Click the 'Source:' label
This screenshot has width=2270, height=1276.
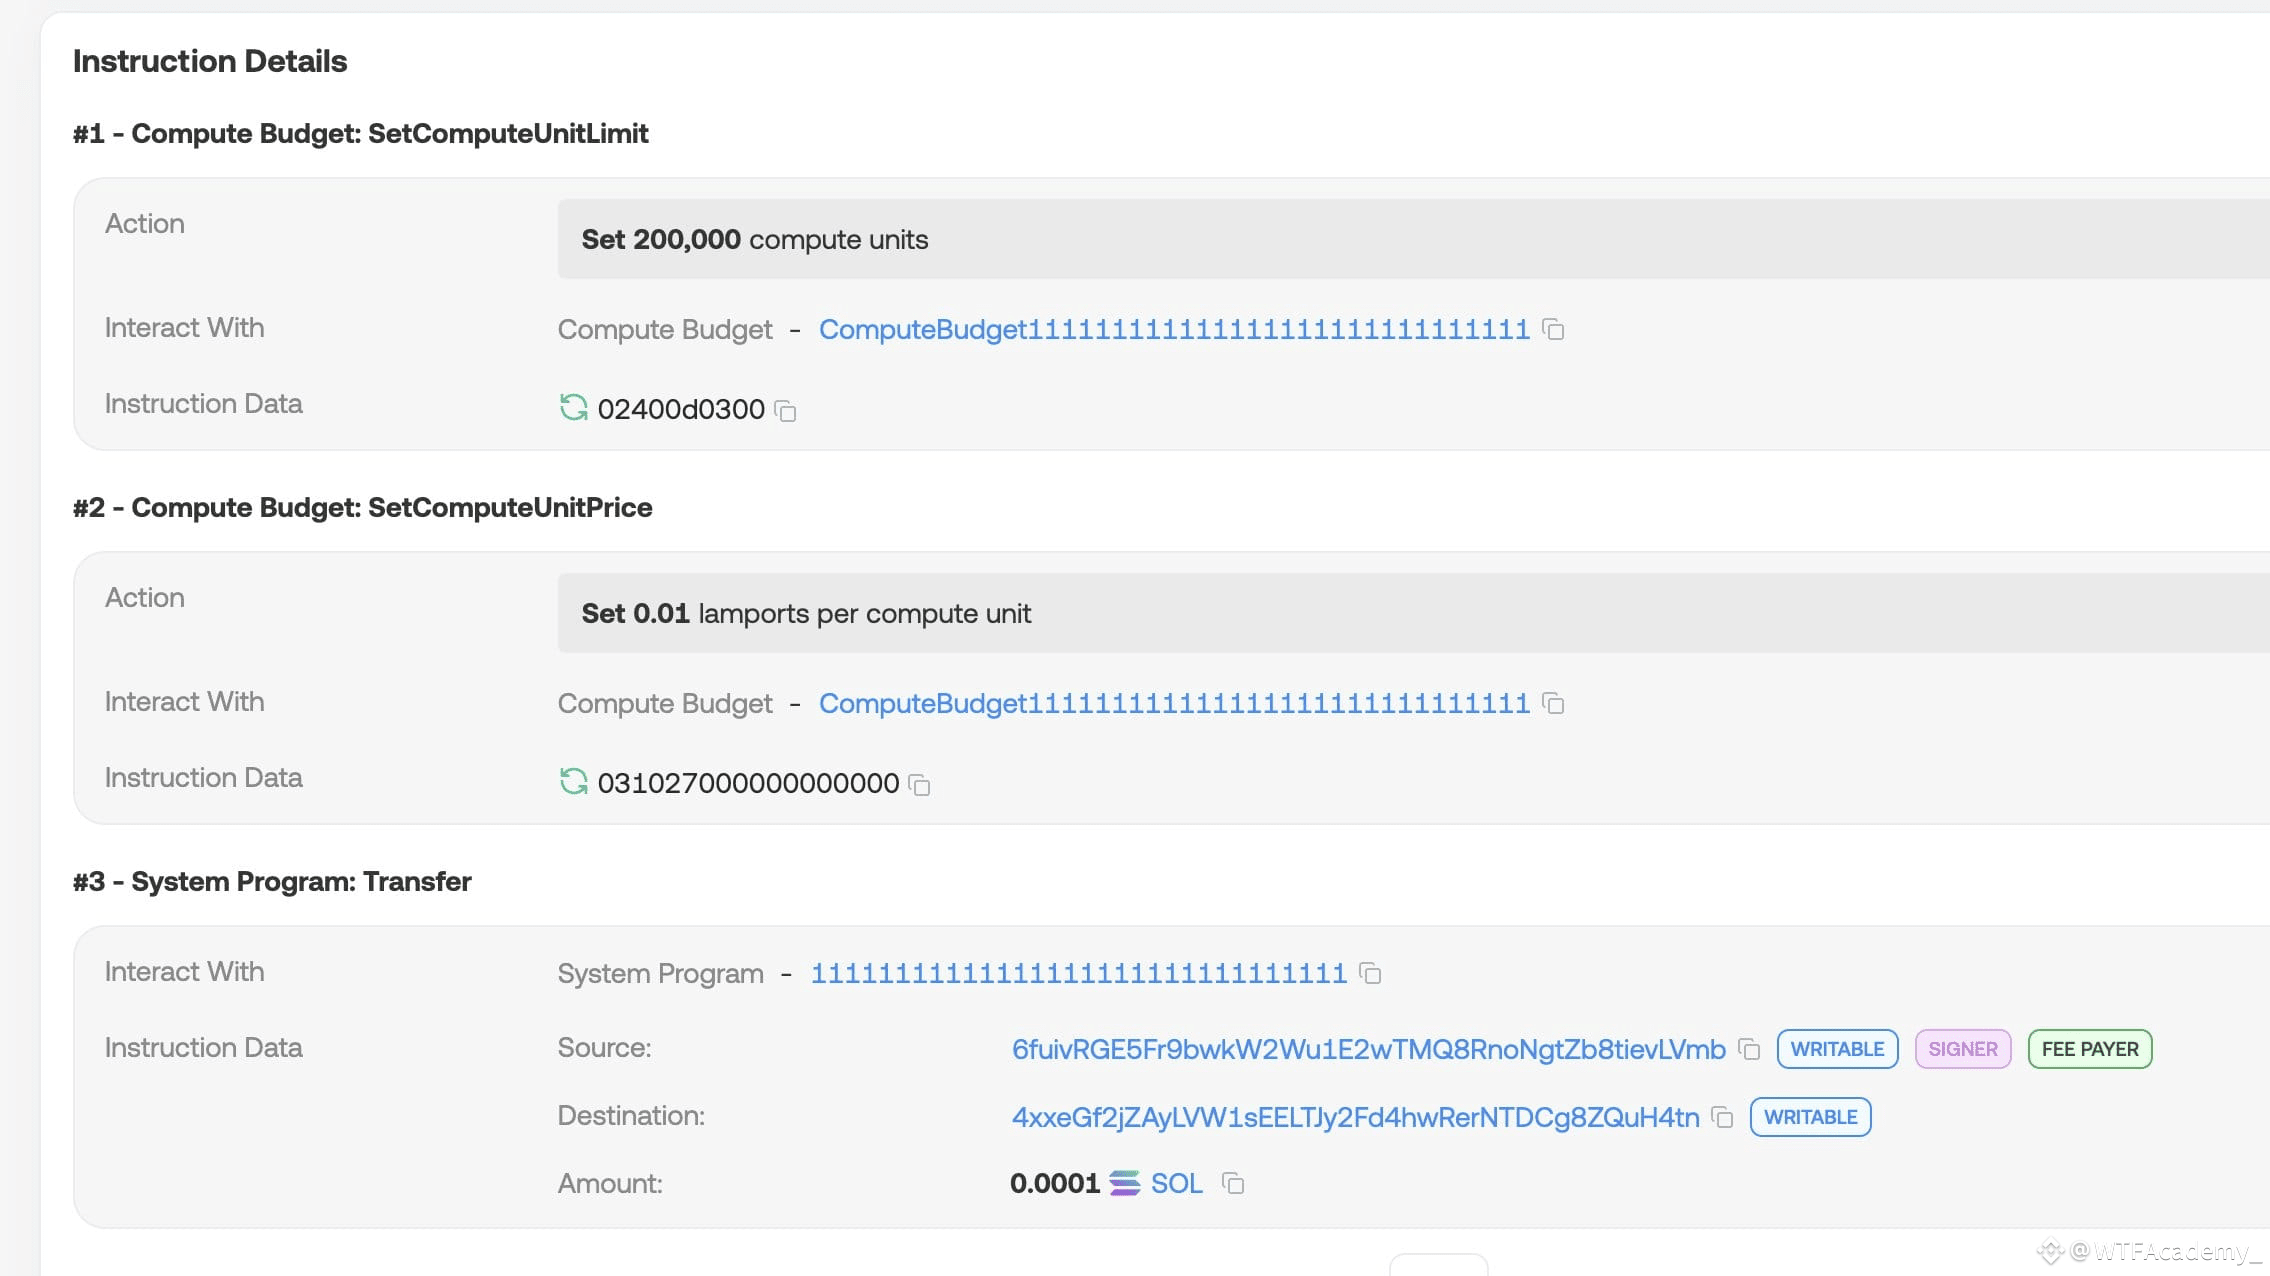(604, 1047)
